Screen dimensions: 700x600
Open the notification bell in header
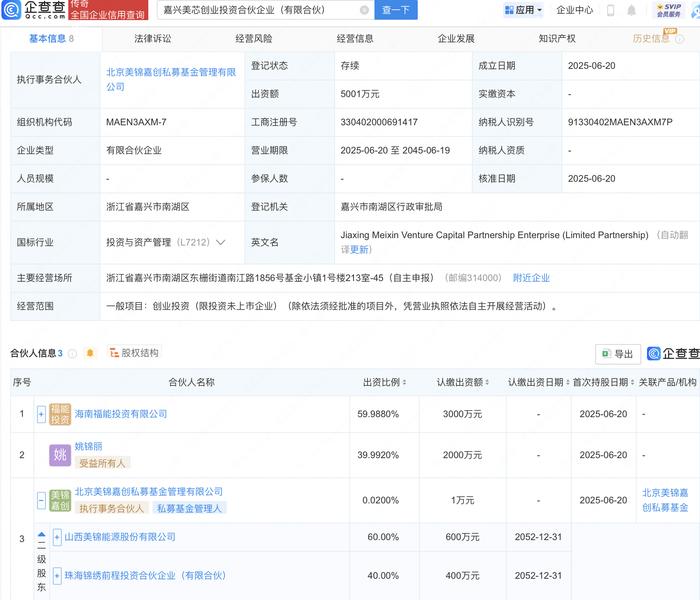631,10
